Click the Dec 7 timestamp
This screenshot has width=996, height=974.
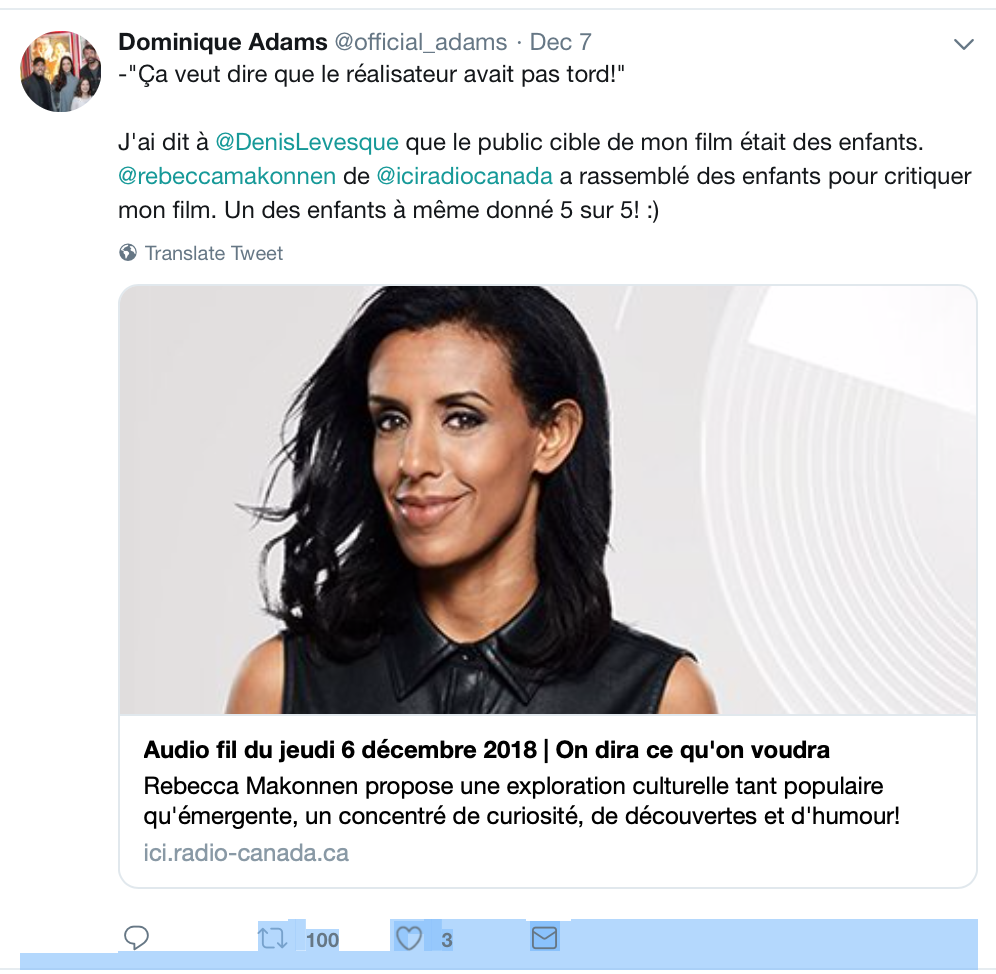pos(560,42)
